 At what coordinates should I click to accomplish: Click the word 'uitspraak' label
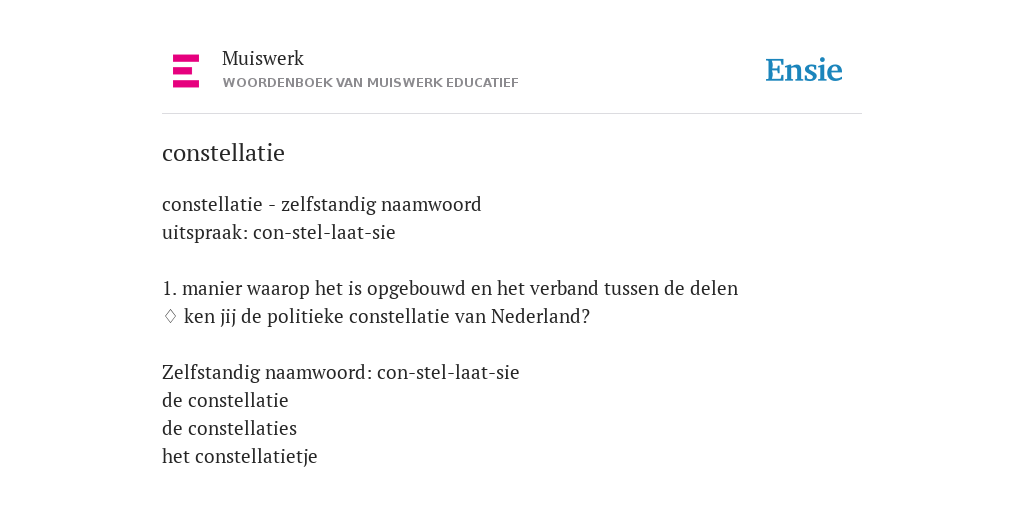(x=205, y=233)
